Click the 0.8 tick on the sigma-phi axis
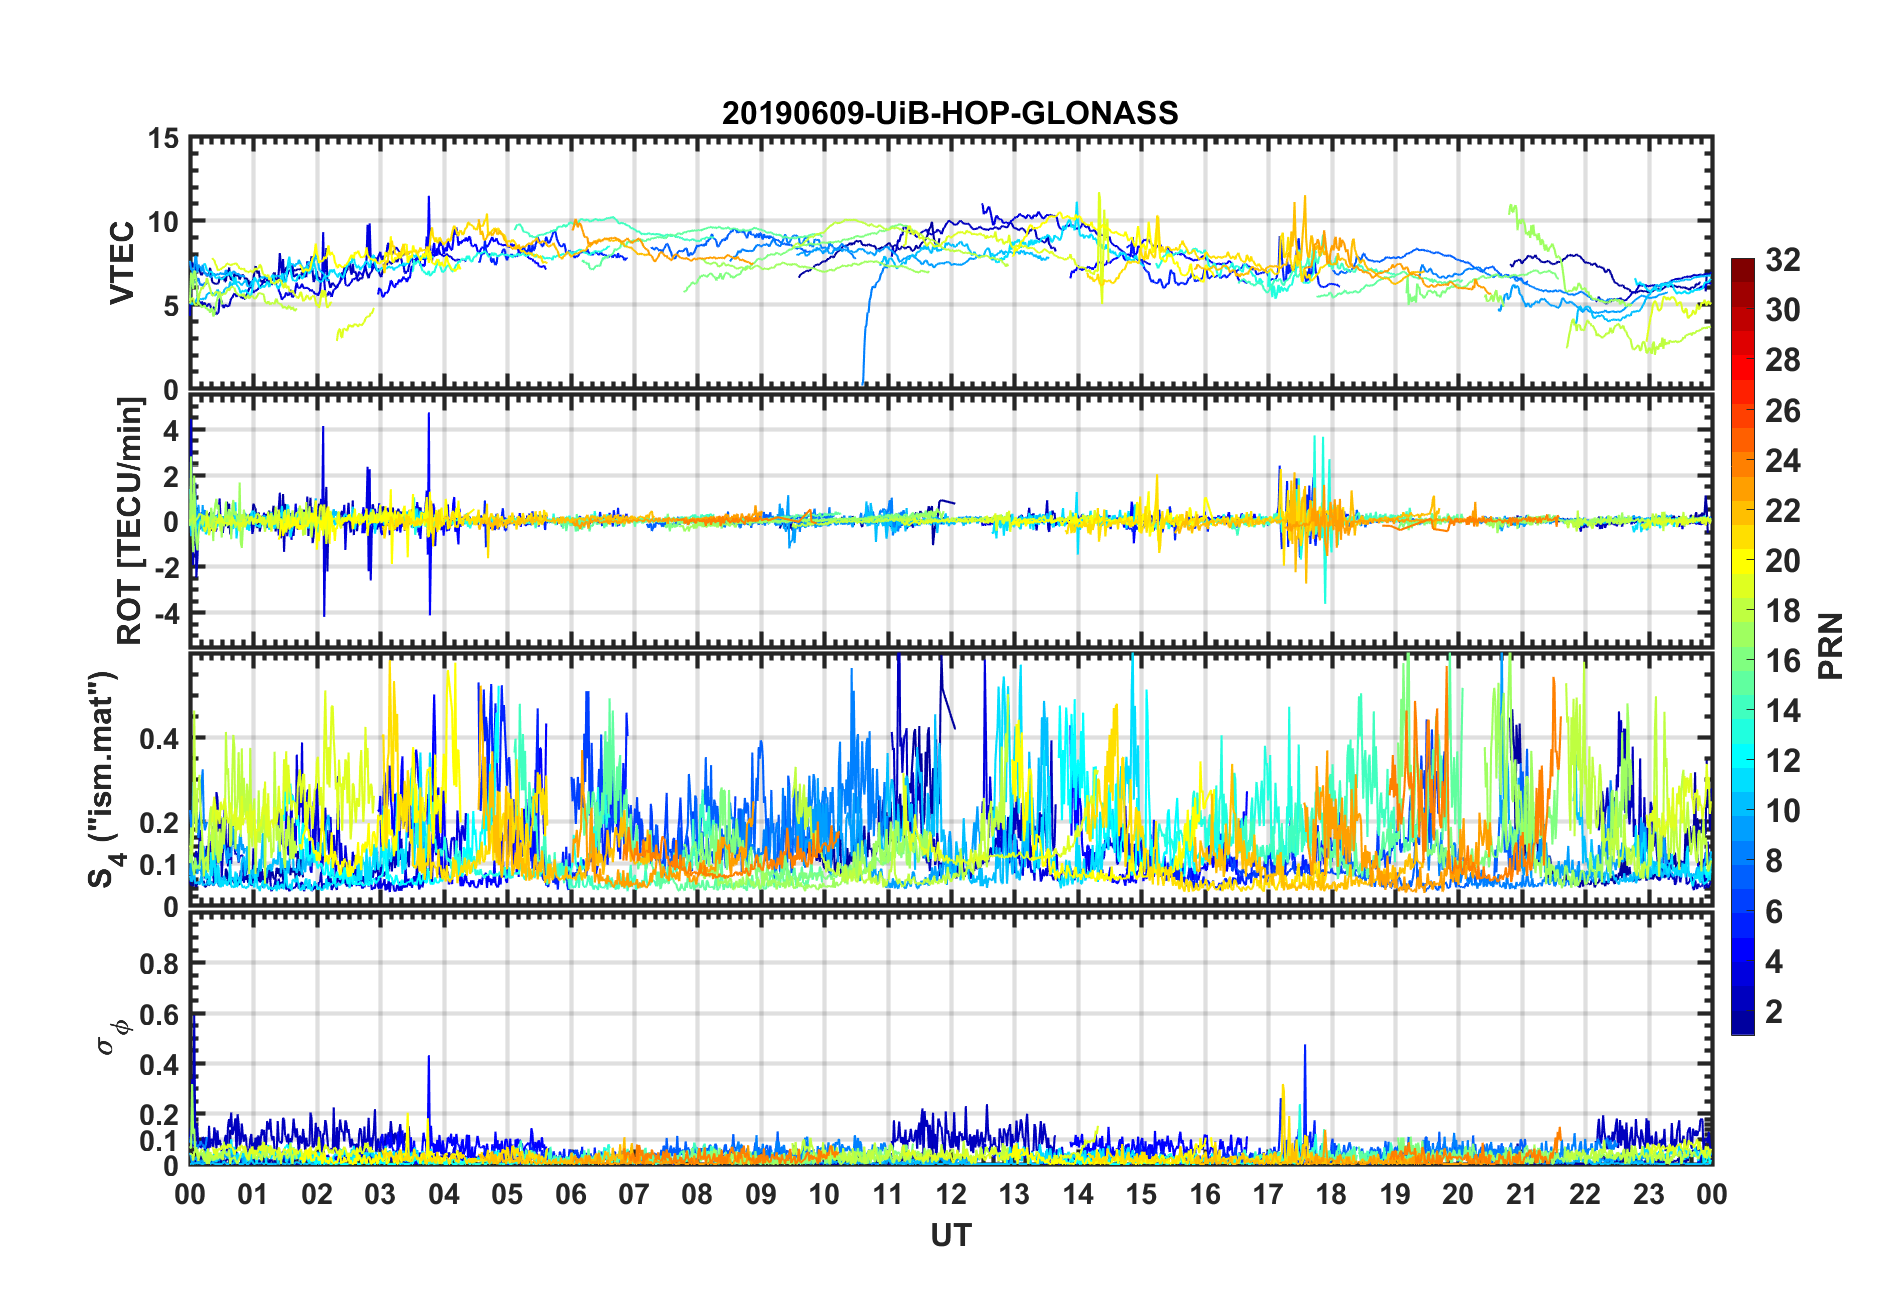Viewport: 1902px width, 1292px height. [x=159, y=964]
